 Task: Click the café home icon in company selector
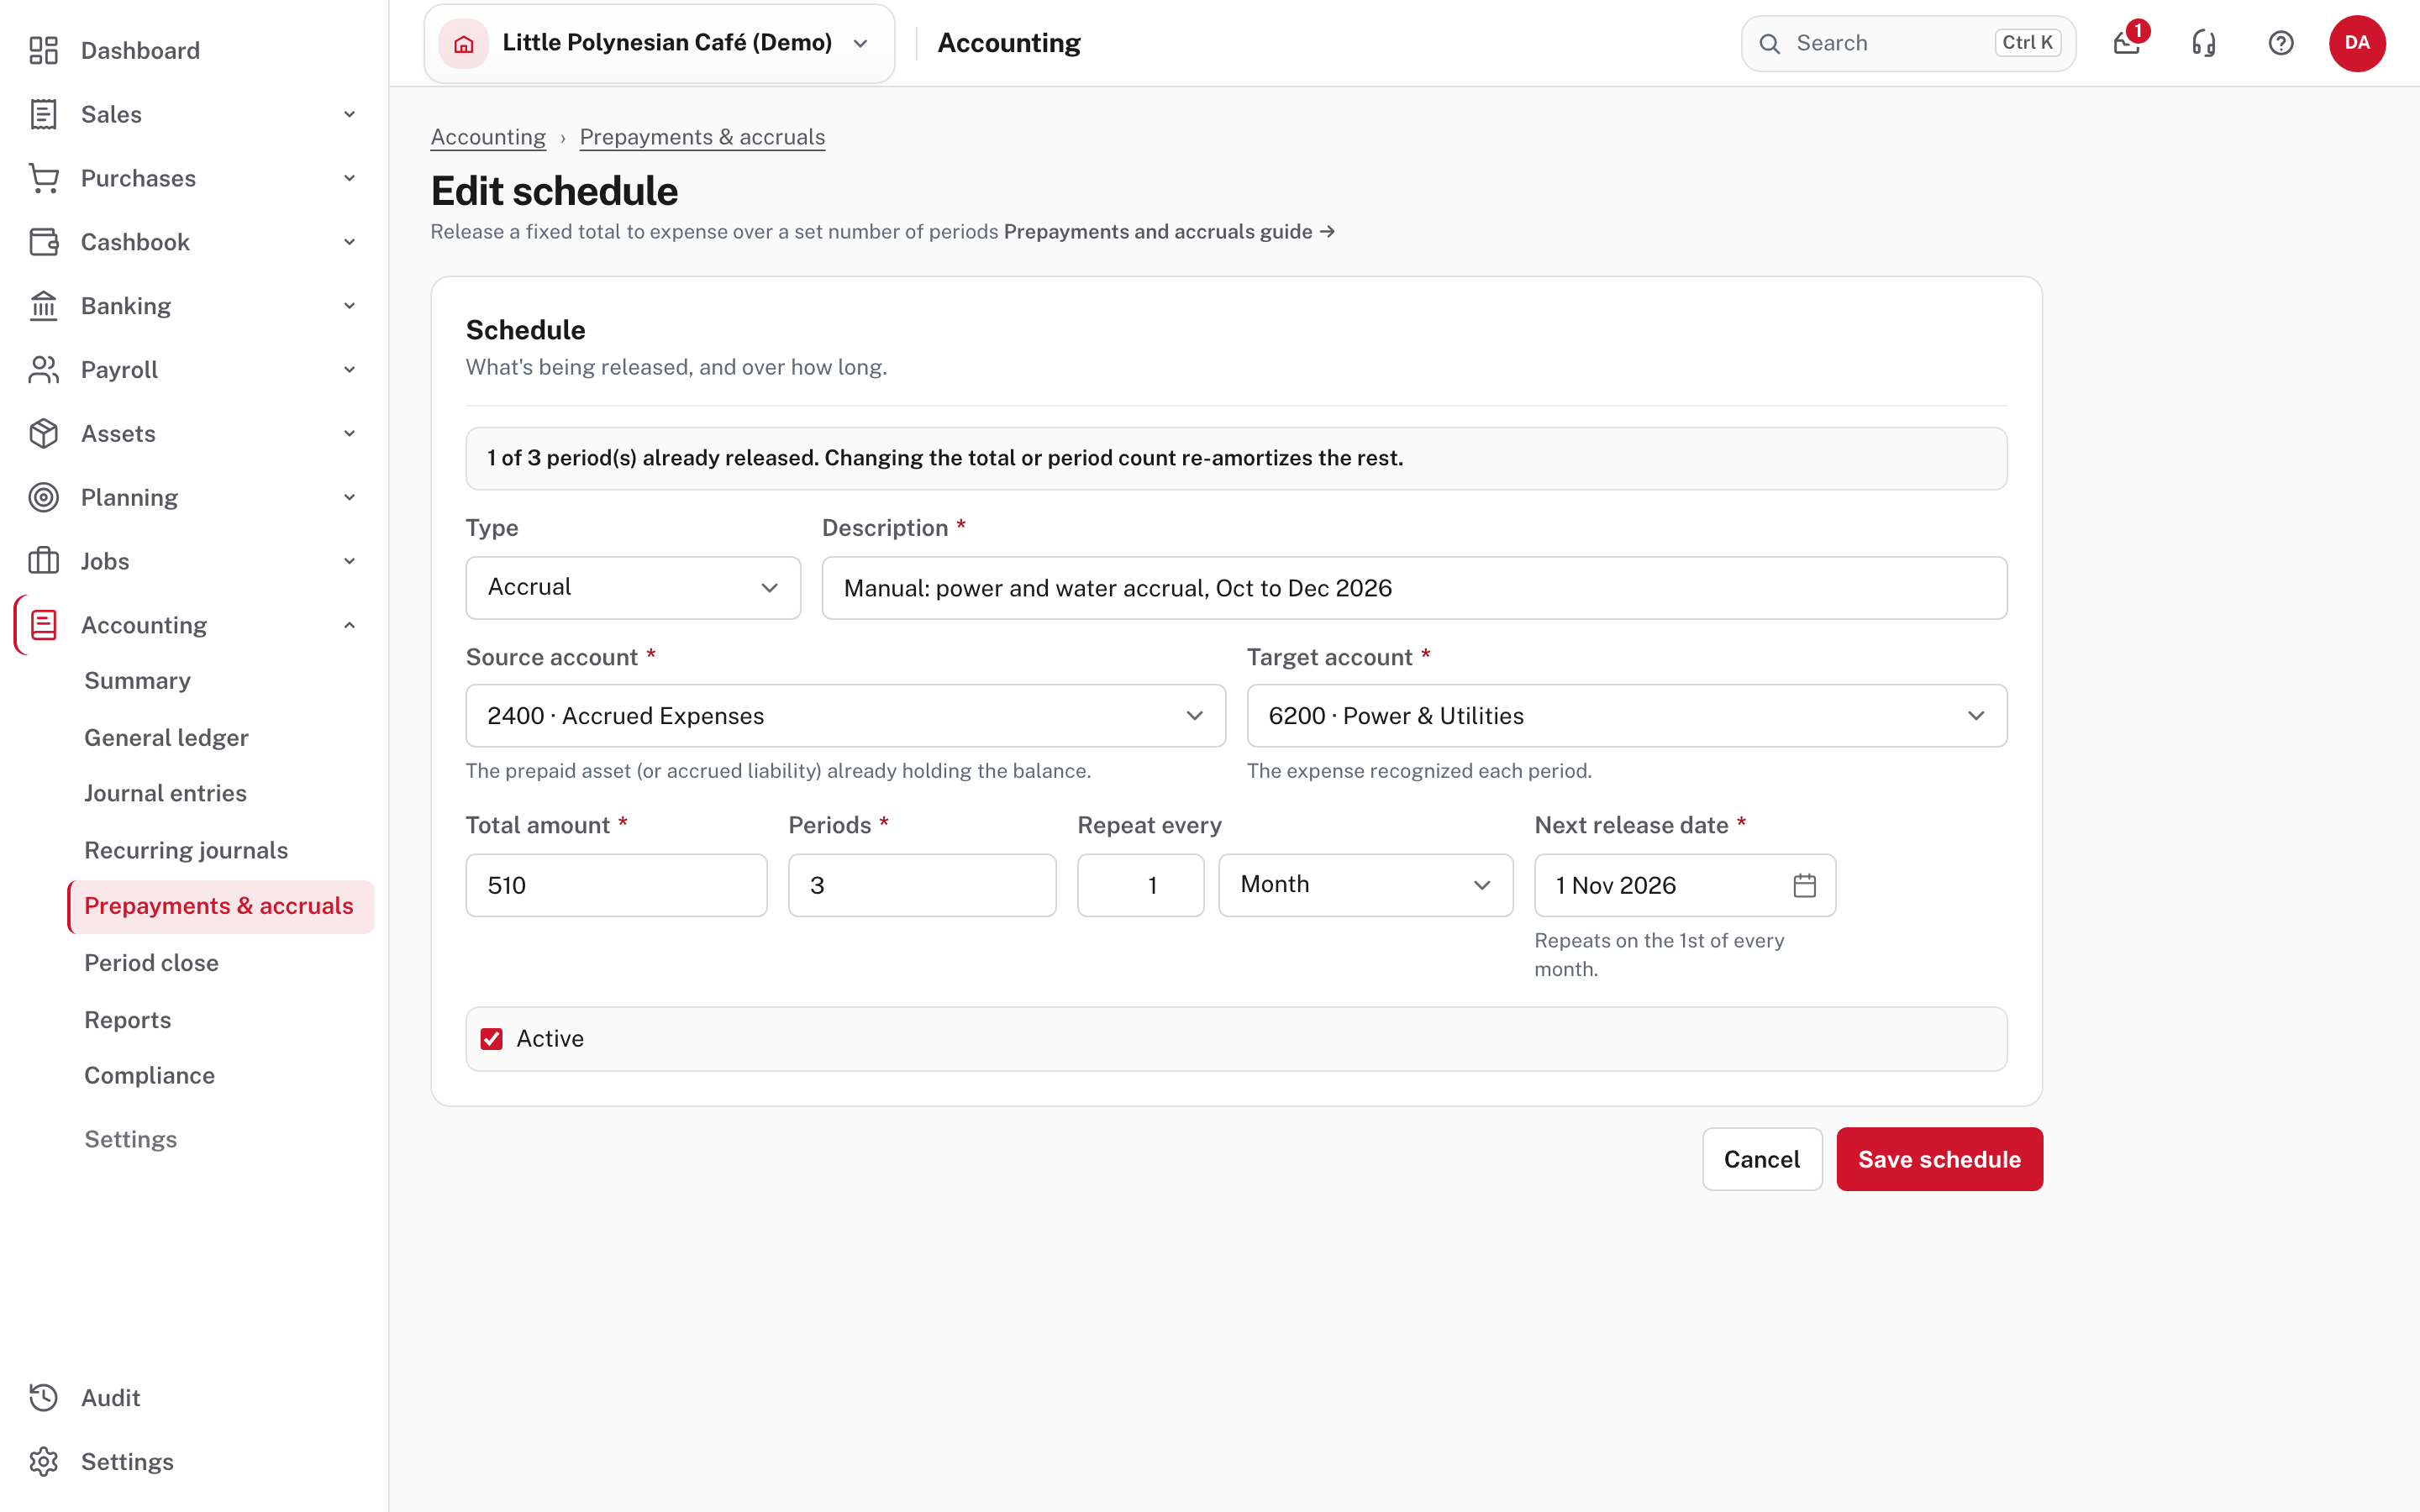click(464, 43)
